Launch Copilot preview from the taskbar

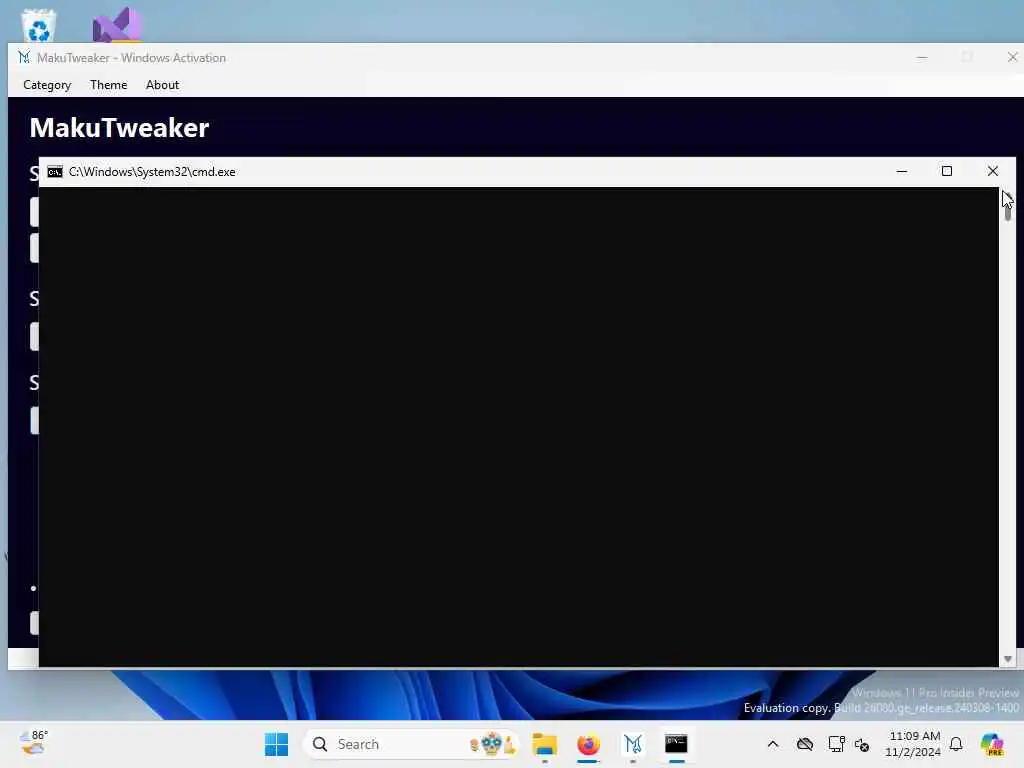pyautogui.click(x=992, y=744)
